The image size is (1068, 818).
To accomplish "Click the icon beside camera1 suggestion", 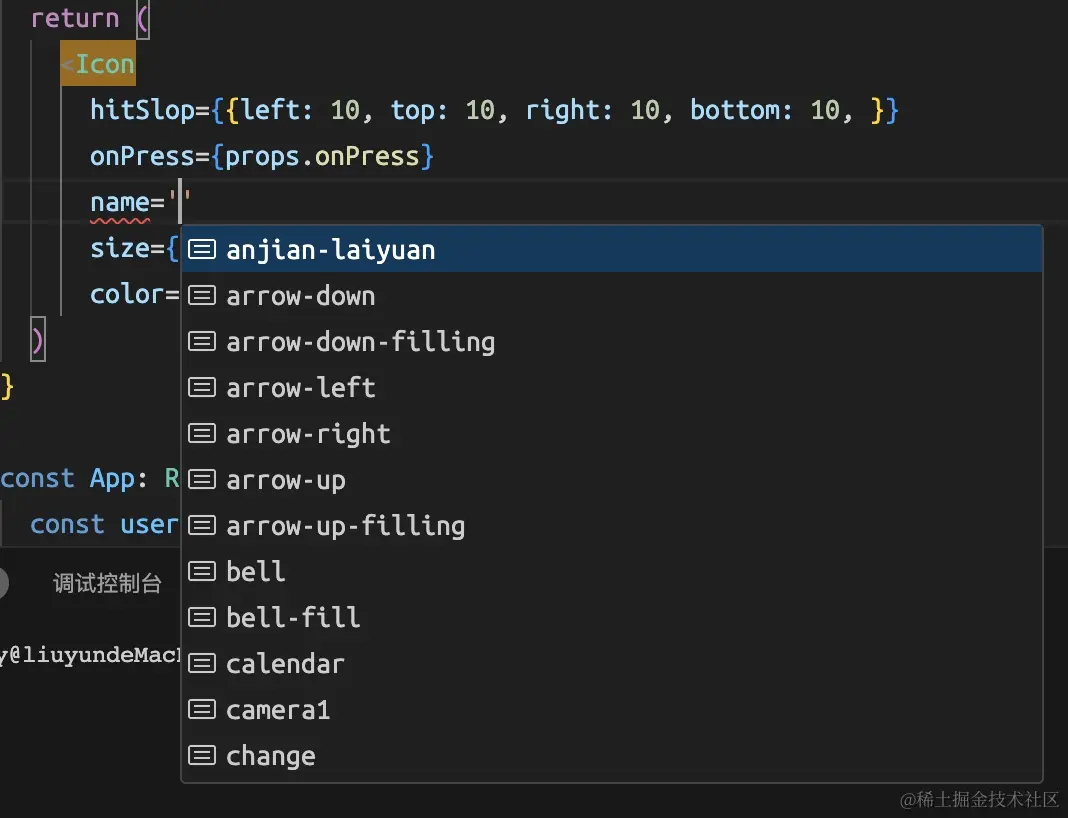I will 202,710.
